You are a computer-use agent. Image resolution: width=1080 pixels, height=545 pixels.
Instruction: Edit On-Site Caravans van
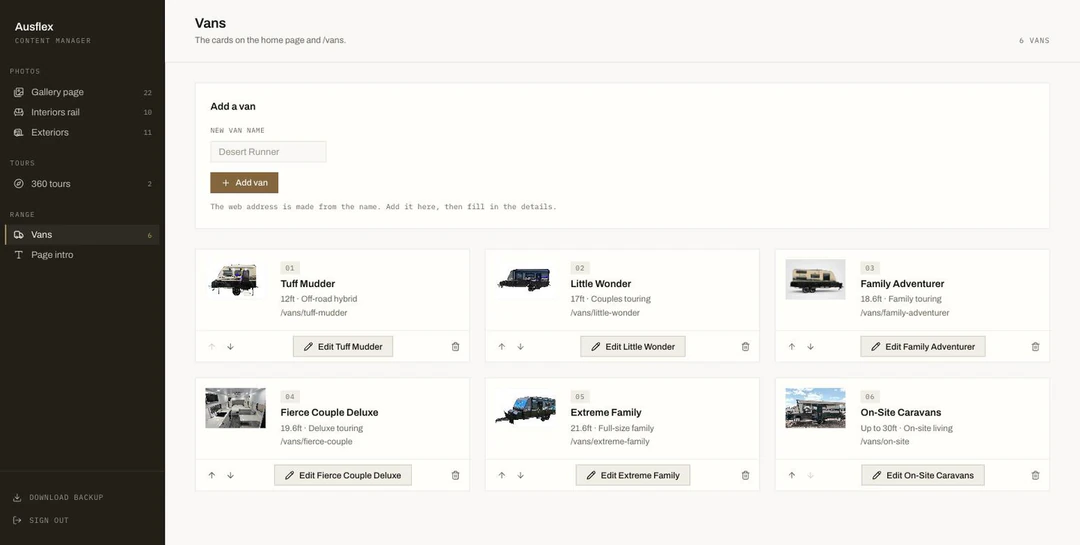point(923,475)
